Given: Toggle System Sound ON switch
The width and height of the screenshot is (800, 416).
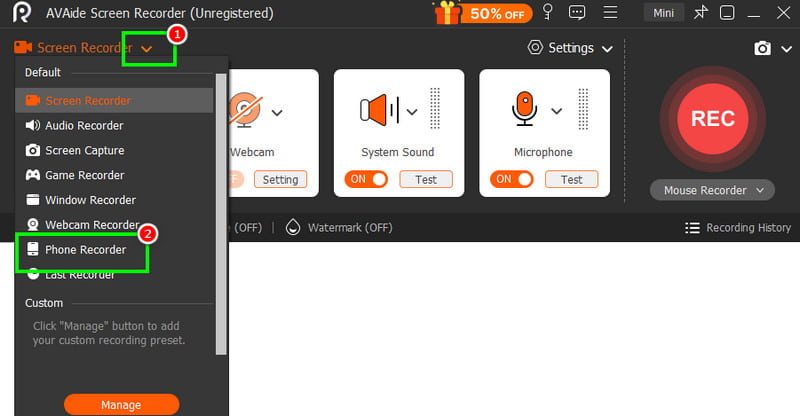Looking at the screenshot, I should [366, 179].
